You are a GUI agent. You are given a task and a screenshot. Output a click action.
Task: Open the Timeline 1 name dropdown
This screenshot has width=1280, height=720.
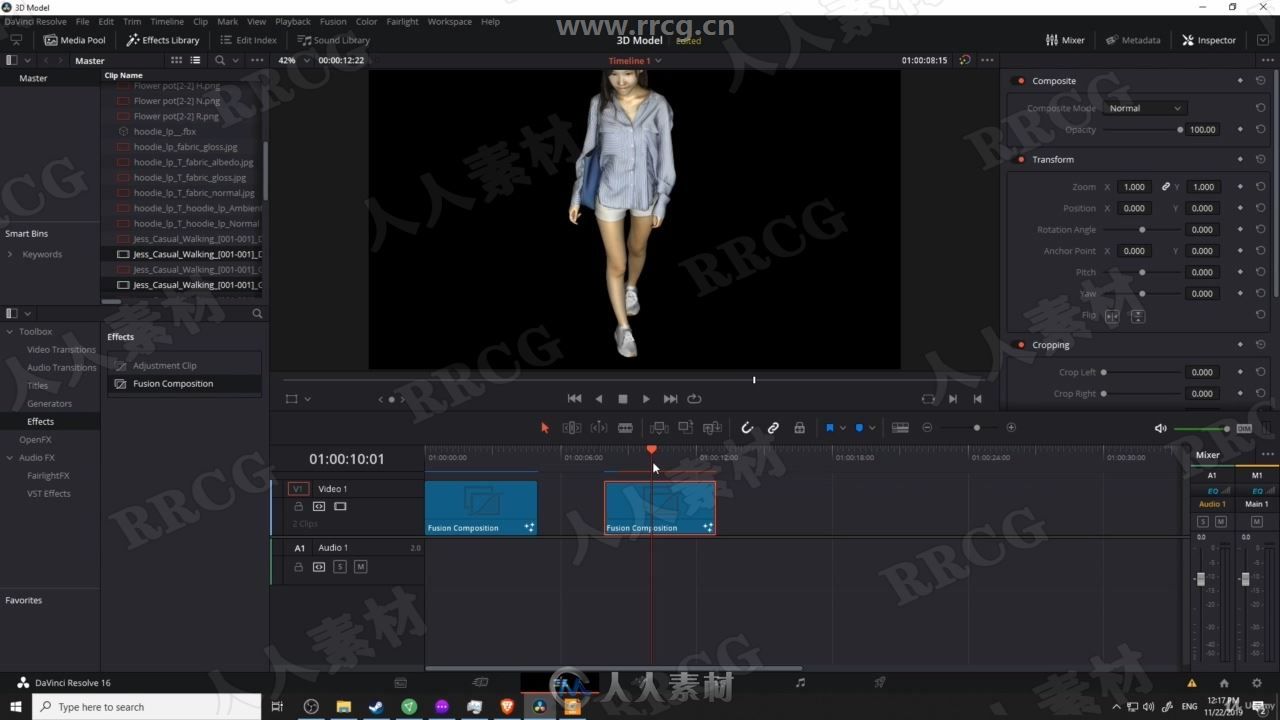click(635, 61)
